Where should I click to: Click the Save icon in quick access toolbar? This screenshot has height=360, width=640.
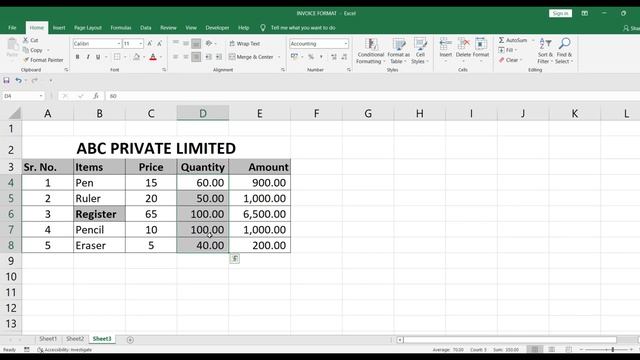(6, 80)
